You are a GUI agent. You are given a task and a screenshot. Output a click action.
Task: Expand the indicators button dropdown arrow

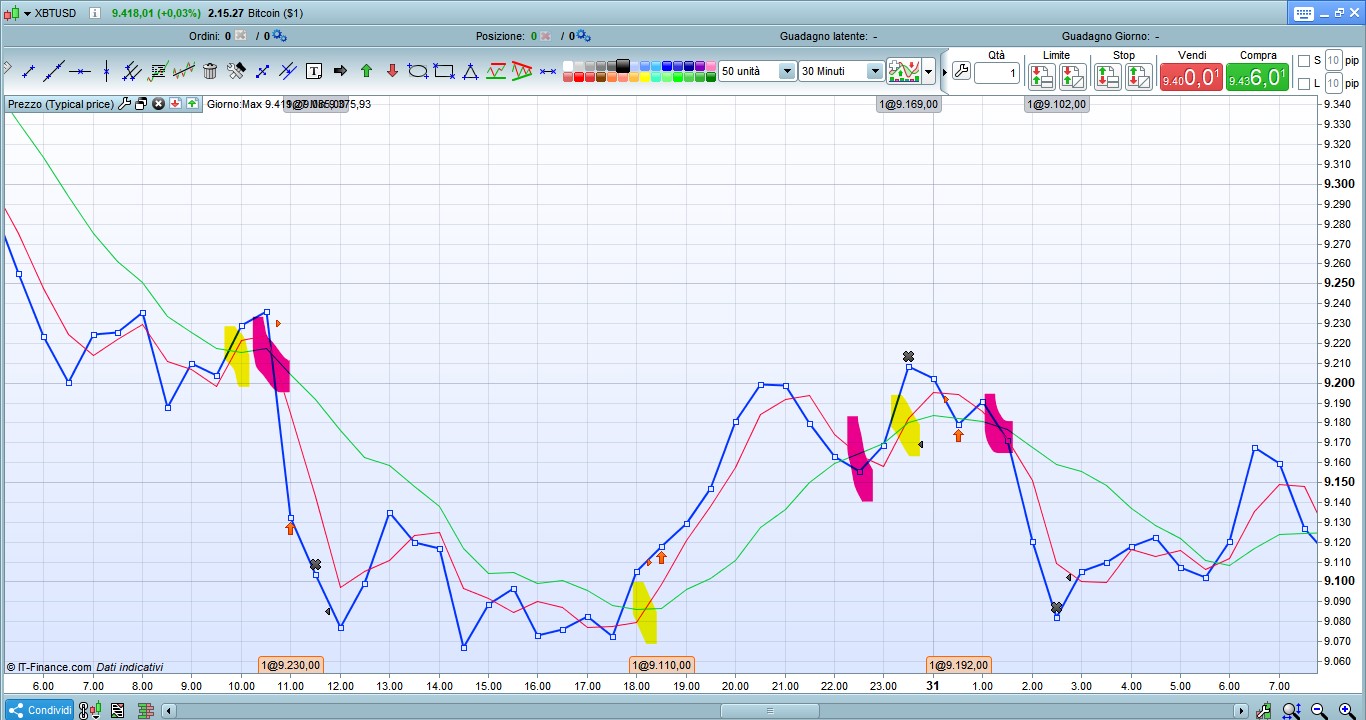point(929,71)
